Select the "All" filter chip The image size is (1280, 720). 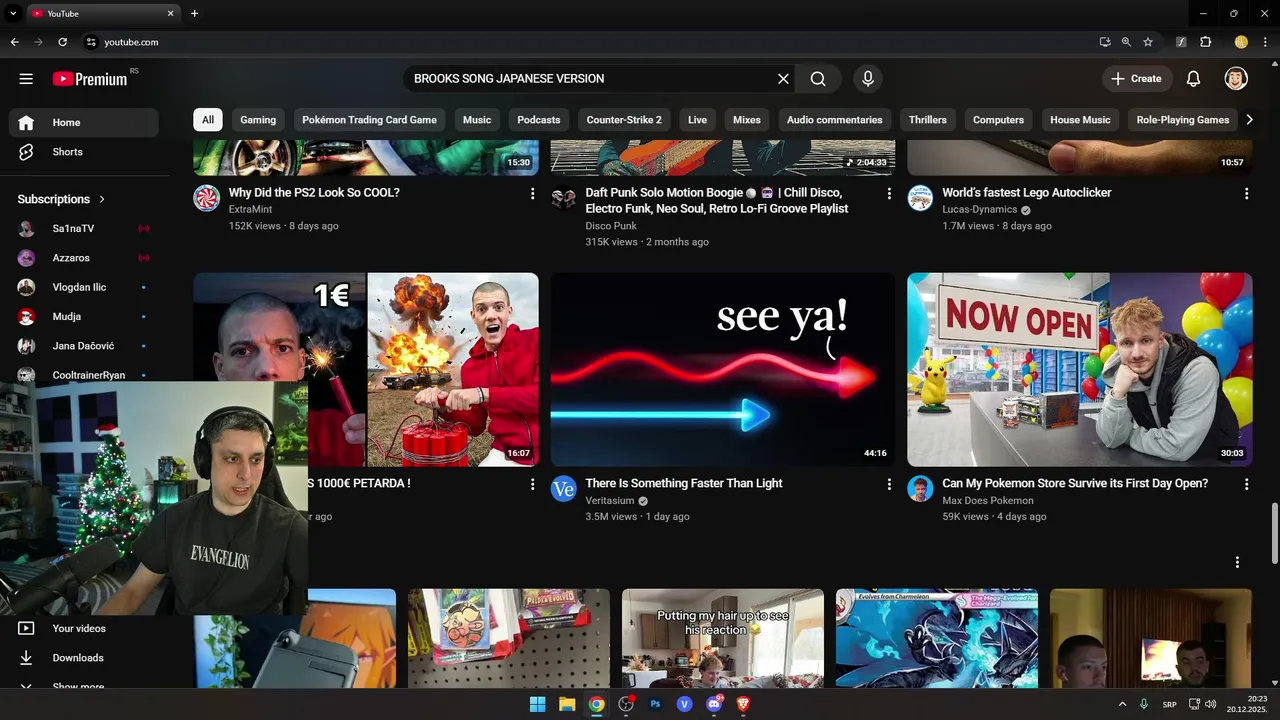tap(208, 120)
